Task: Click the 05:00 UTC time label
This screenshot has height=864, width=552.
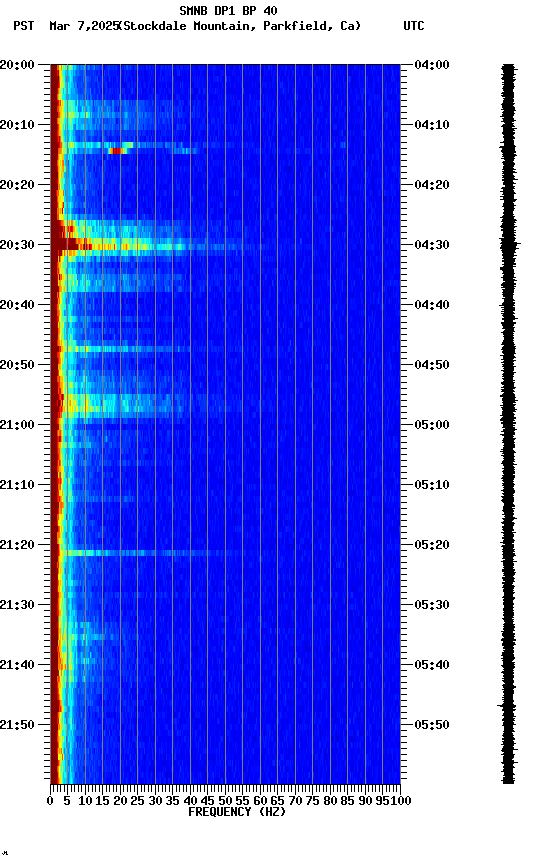Action: pyautogui.click(x=432, y=425)
